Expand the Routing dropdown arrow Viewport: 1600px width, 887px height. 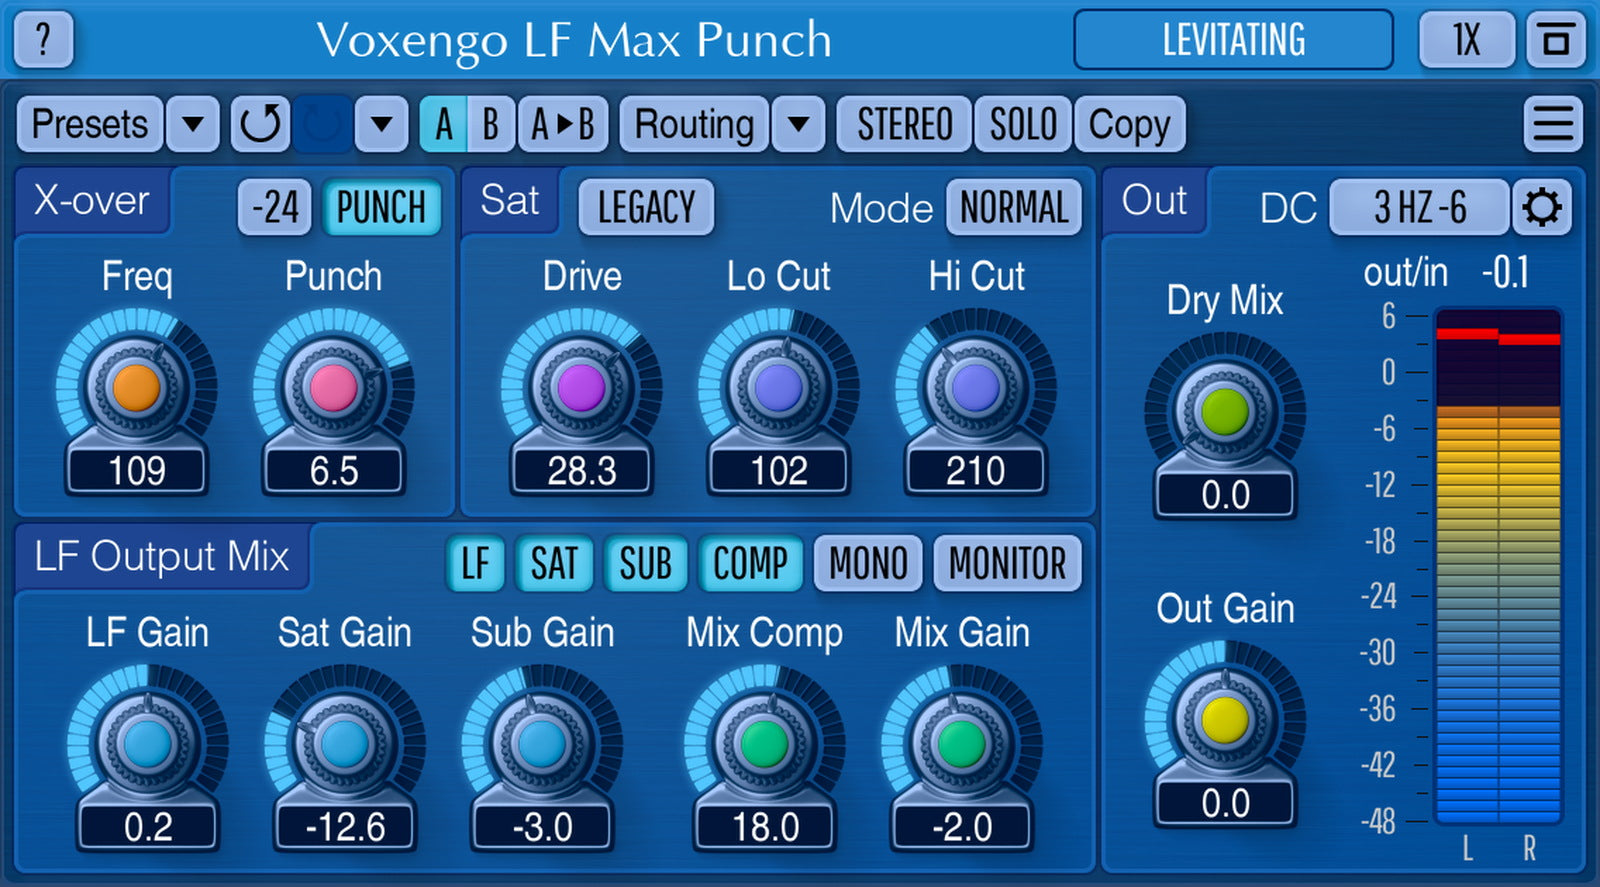pos(798,124)
